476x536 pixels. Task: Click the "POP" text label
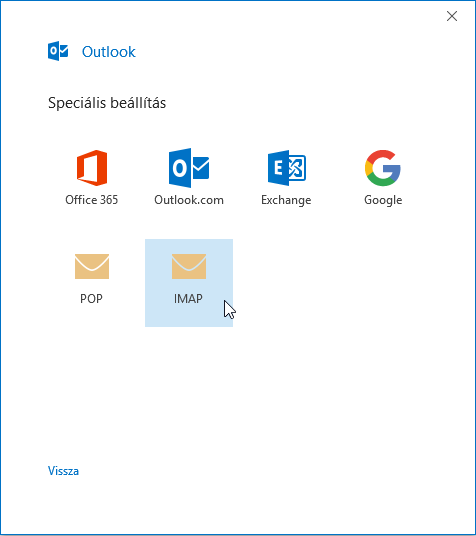(x=91, y=298)
